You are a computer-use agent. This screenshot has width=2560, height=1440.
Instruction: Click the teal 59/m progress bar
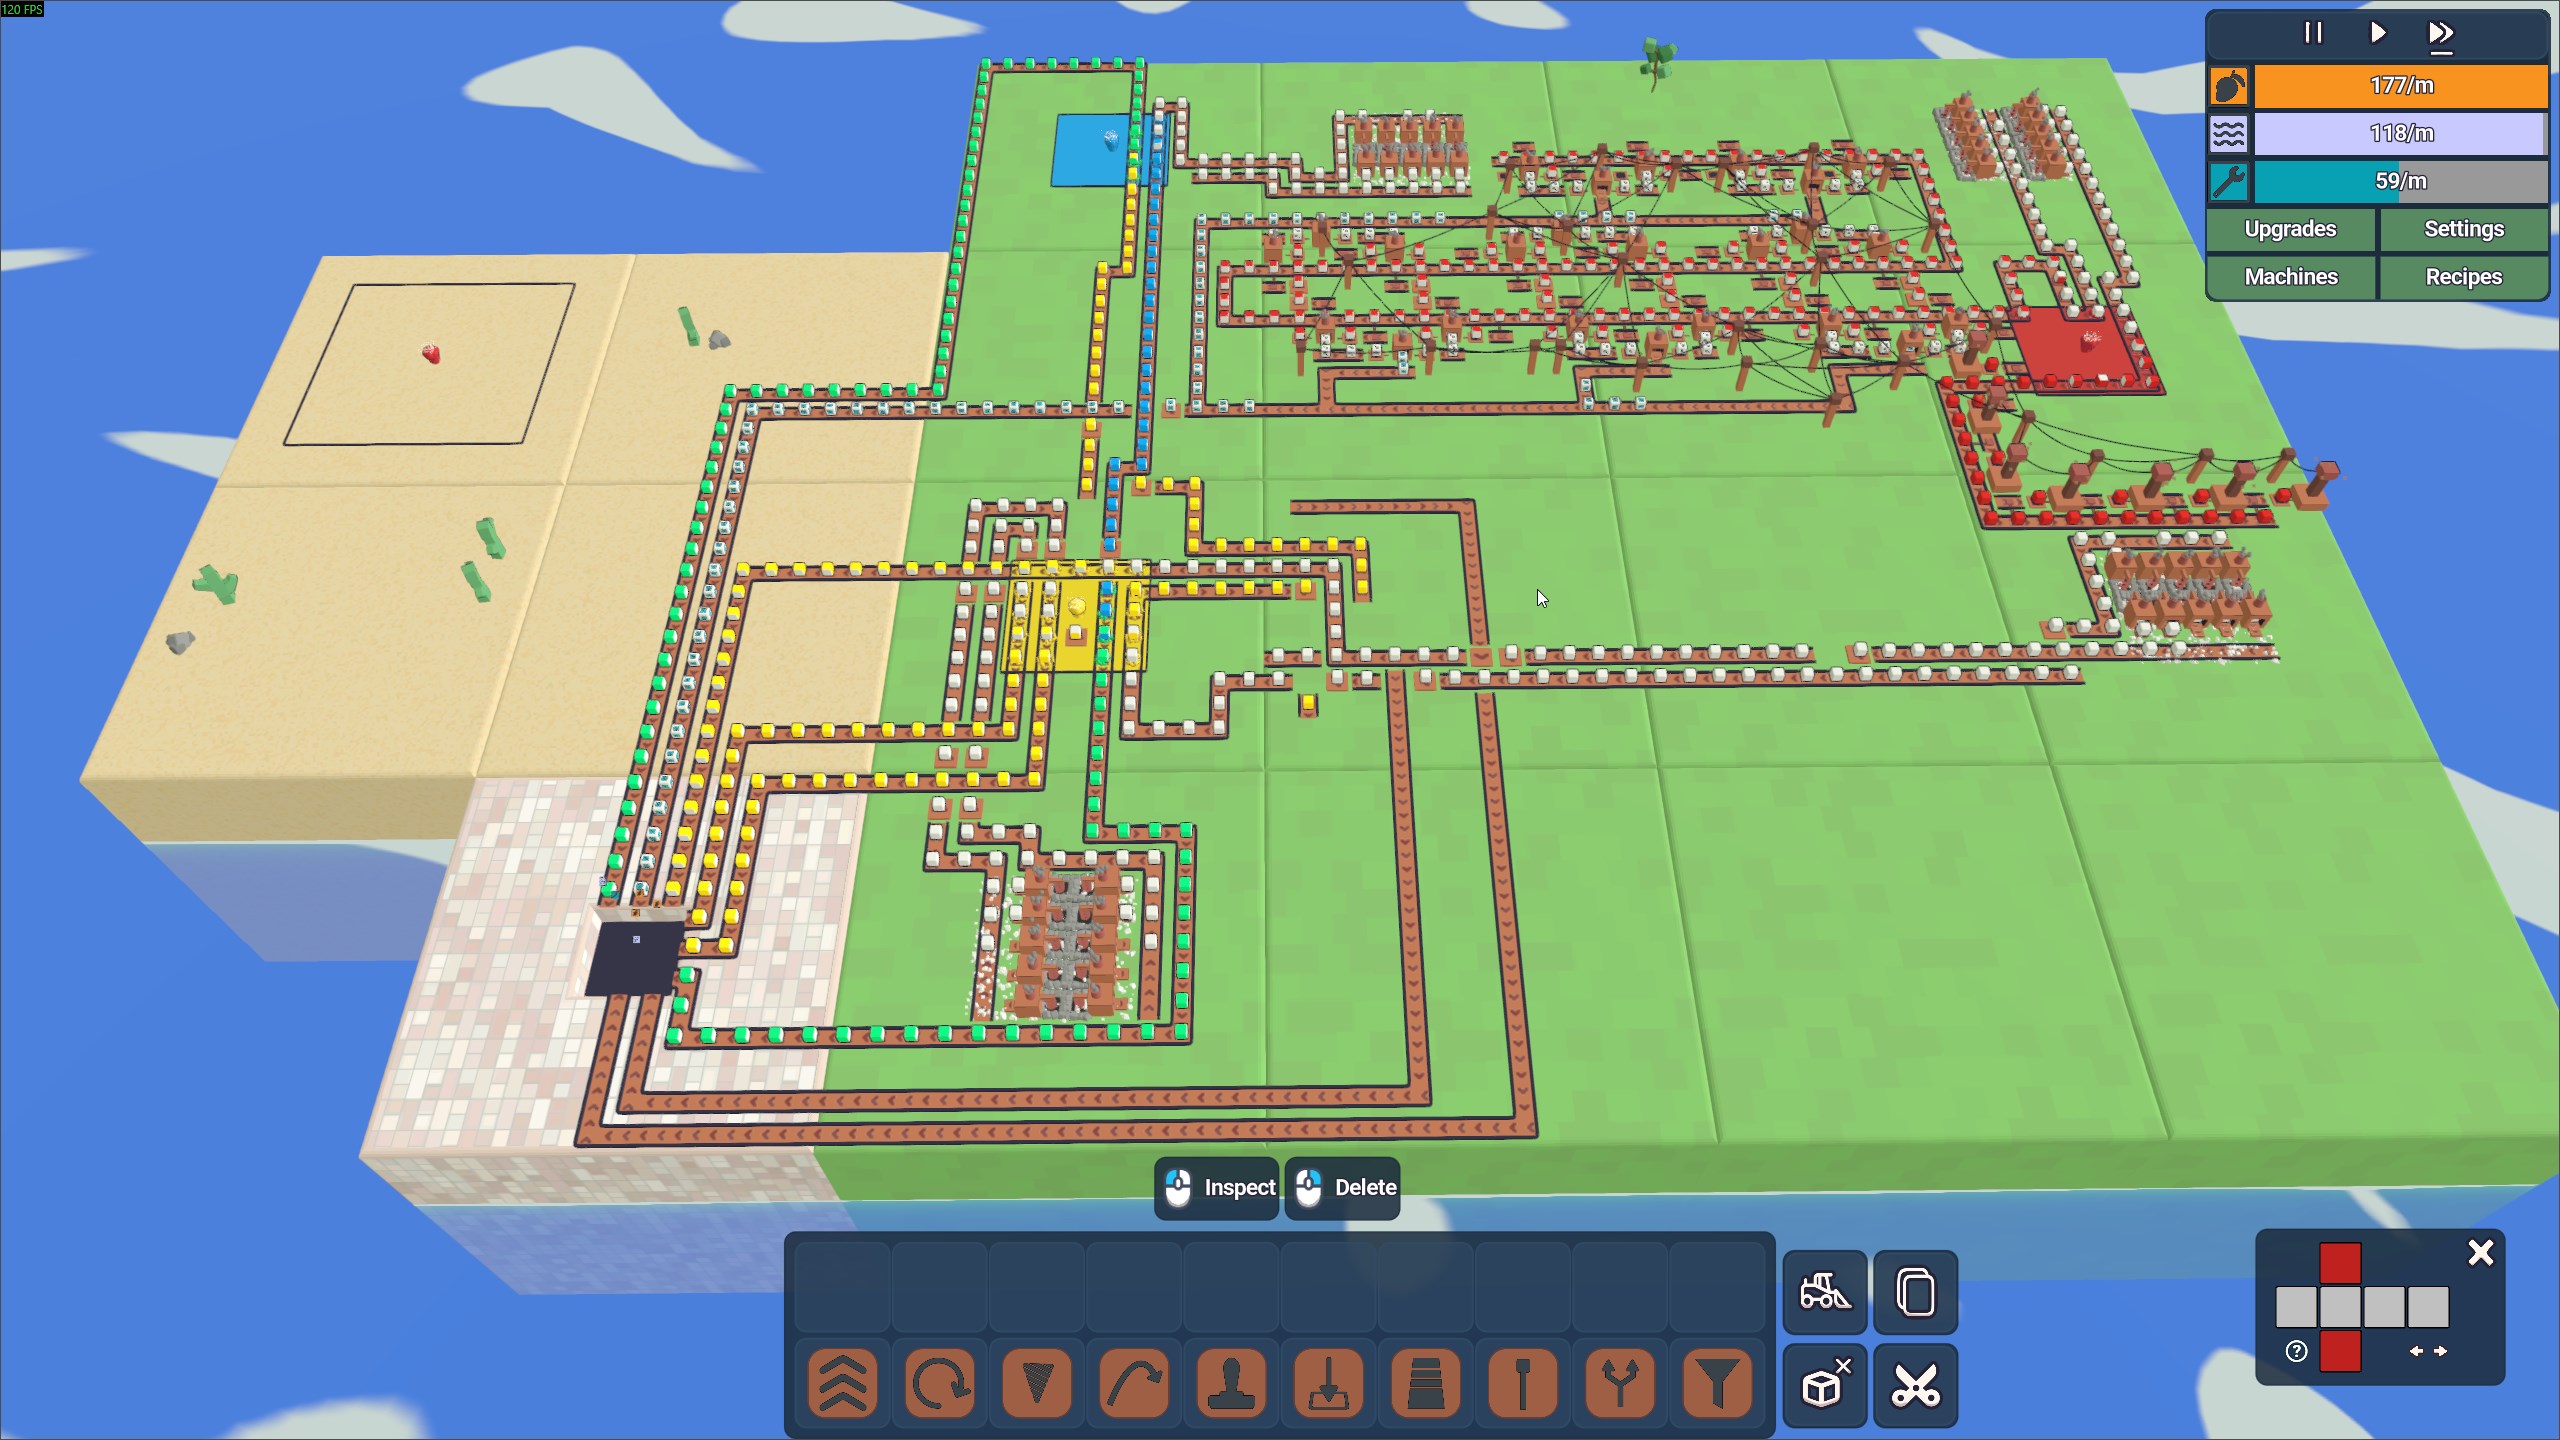[x=2401, y=182]
